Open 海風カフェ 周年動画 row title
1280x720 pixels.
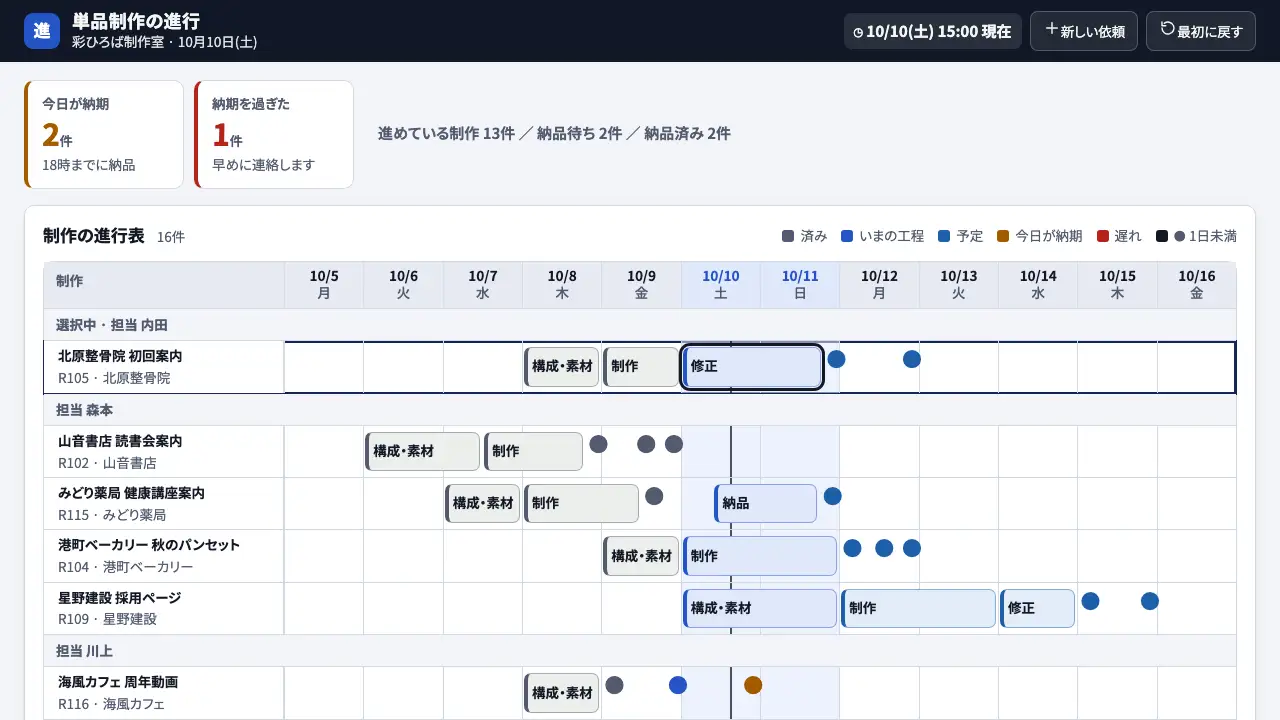118,682
